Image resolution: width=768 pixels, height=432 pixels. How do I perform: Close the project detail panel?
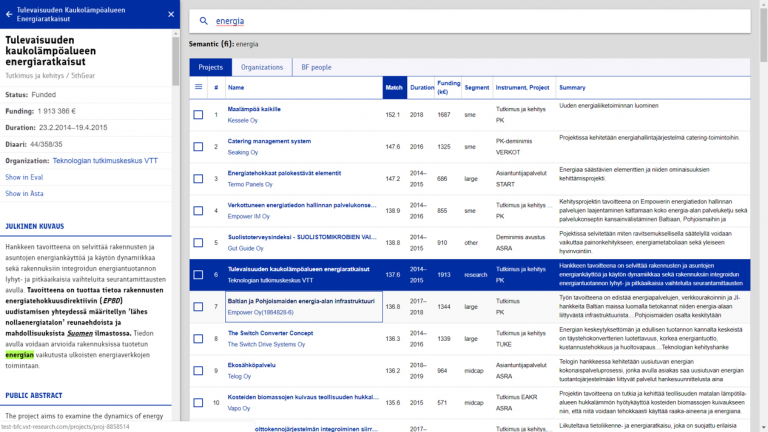[171, 14]
